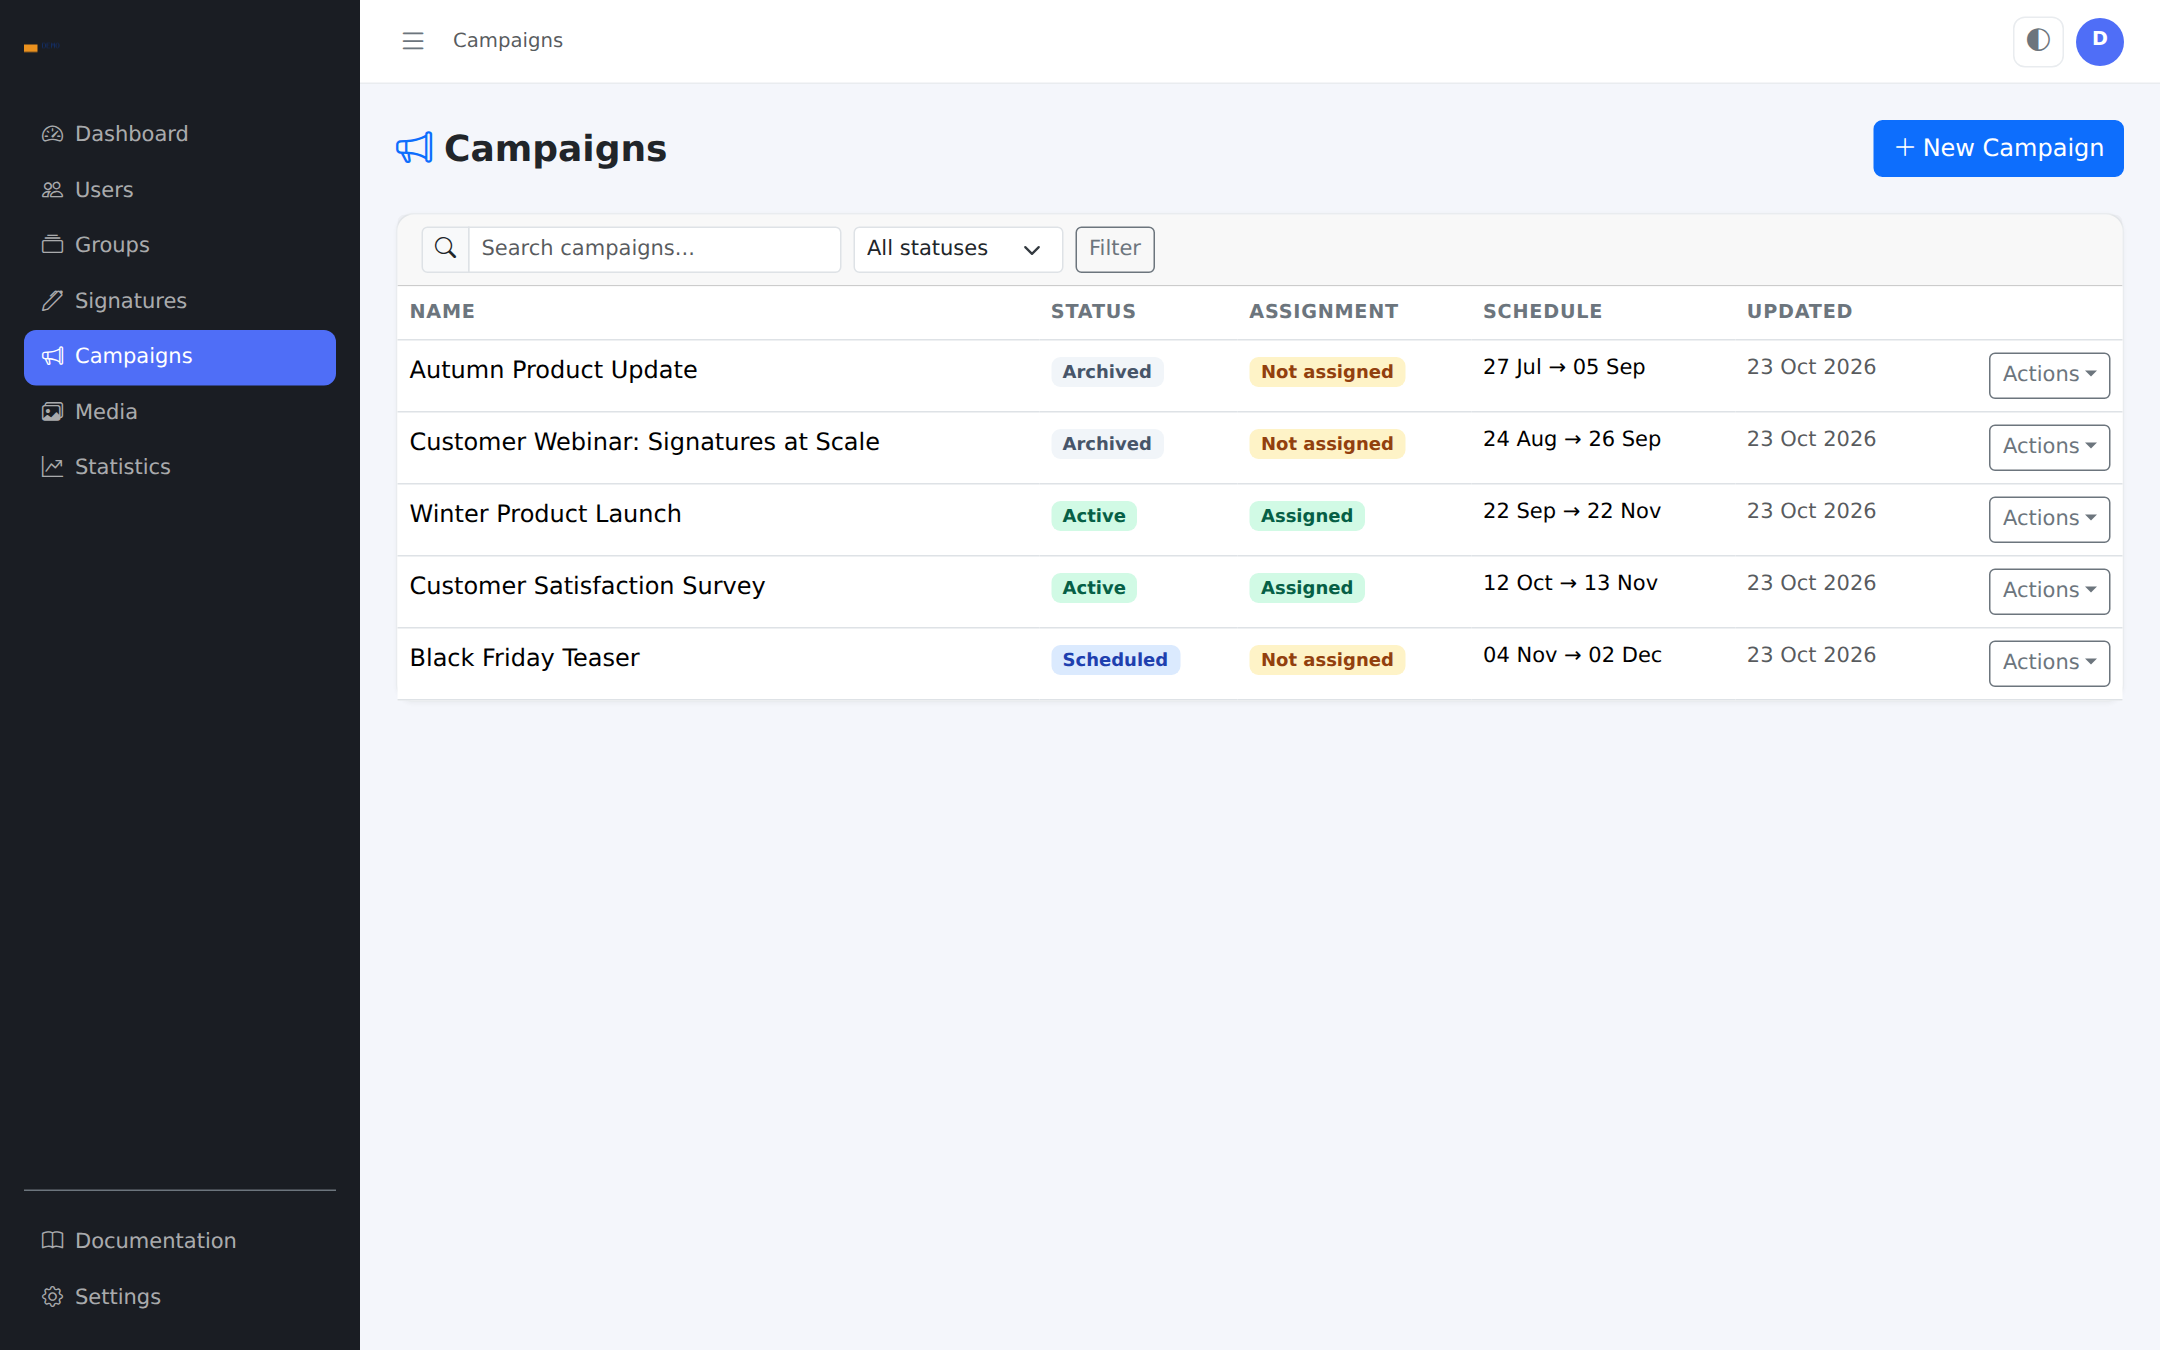
Task: Click Customer Satisfaction Survey campaign name
Action: click(x=587, y=587)
